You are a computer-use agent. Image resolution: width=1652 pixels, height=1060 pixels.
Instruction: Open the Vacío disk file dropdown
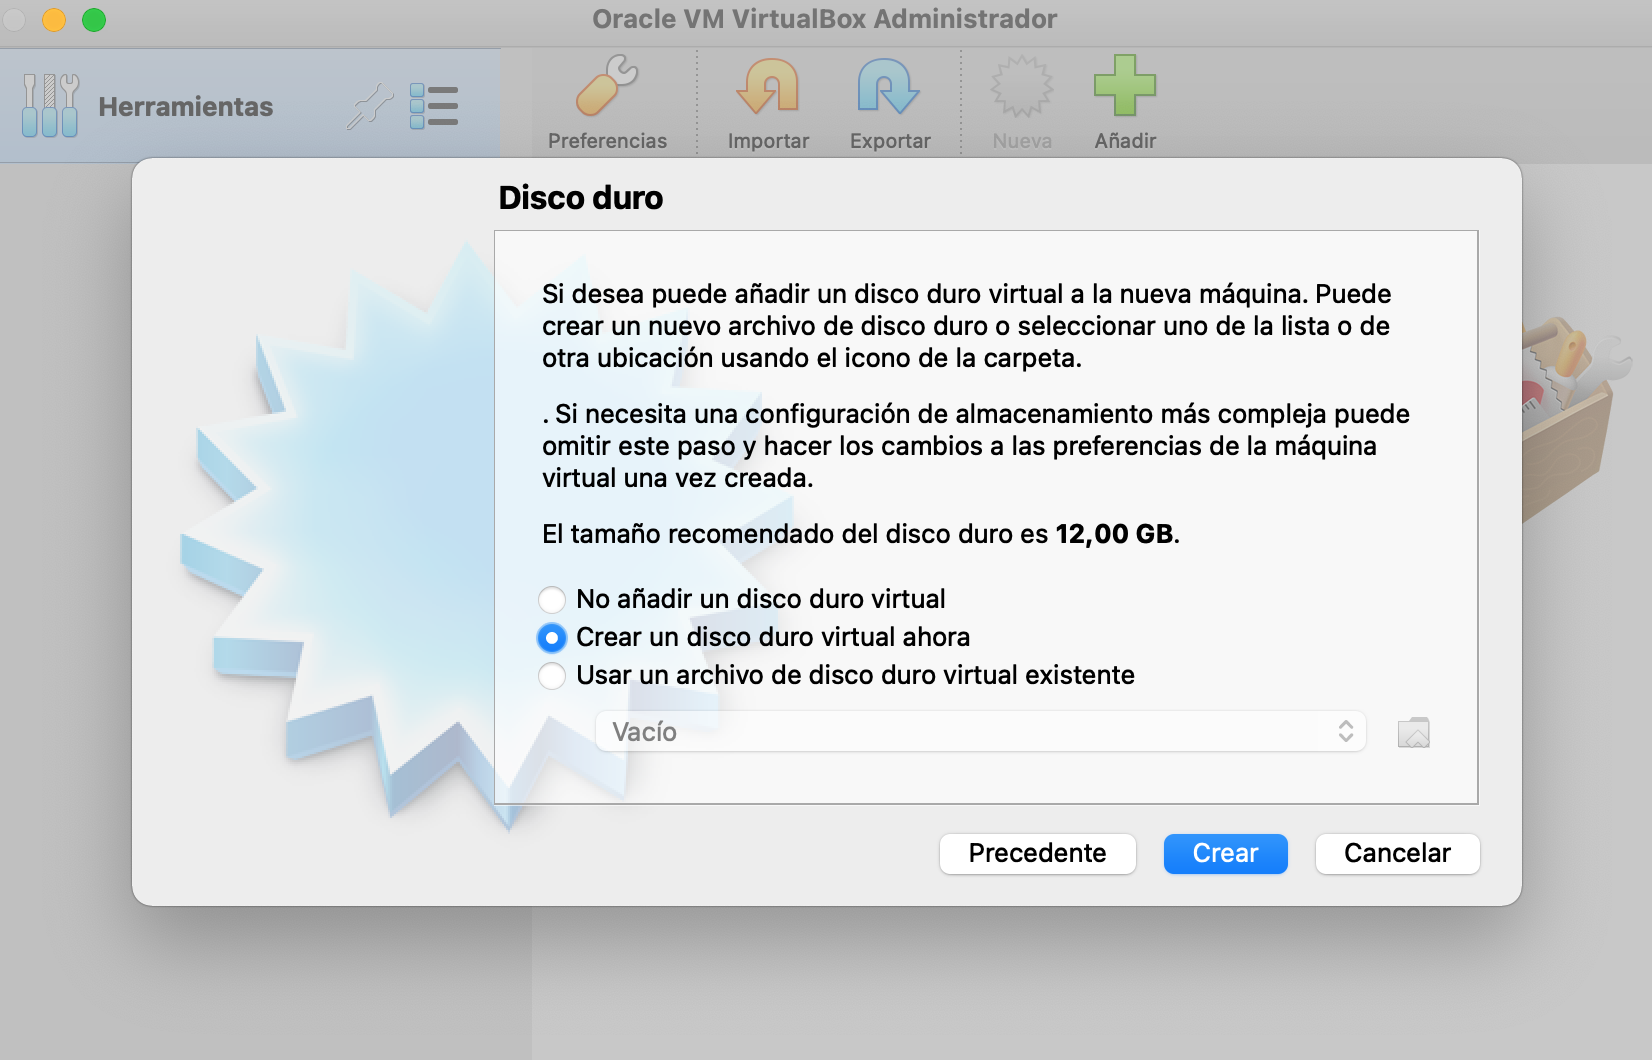point(980,731)
